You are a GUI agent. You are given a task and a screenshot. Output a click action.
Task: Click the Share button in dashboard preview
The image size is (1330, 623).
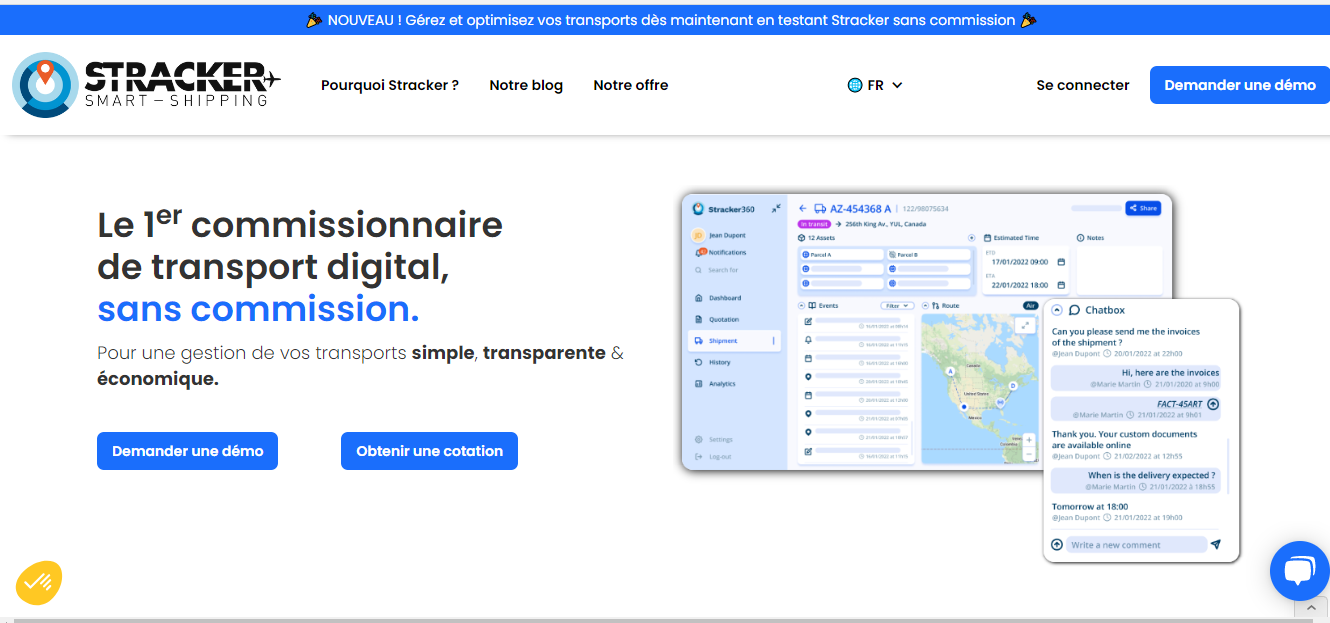(1143, 208)
